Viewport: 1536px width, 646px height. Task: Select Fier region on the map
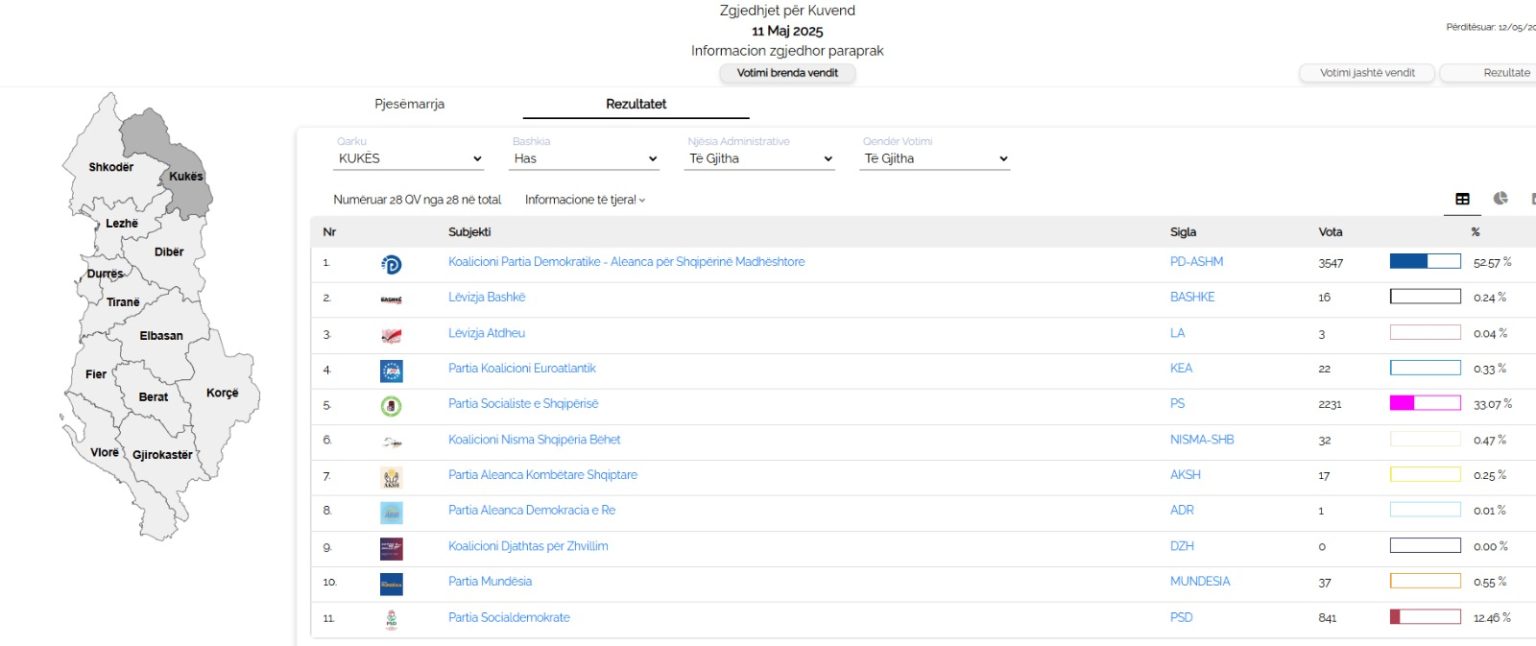pos(96,375)
